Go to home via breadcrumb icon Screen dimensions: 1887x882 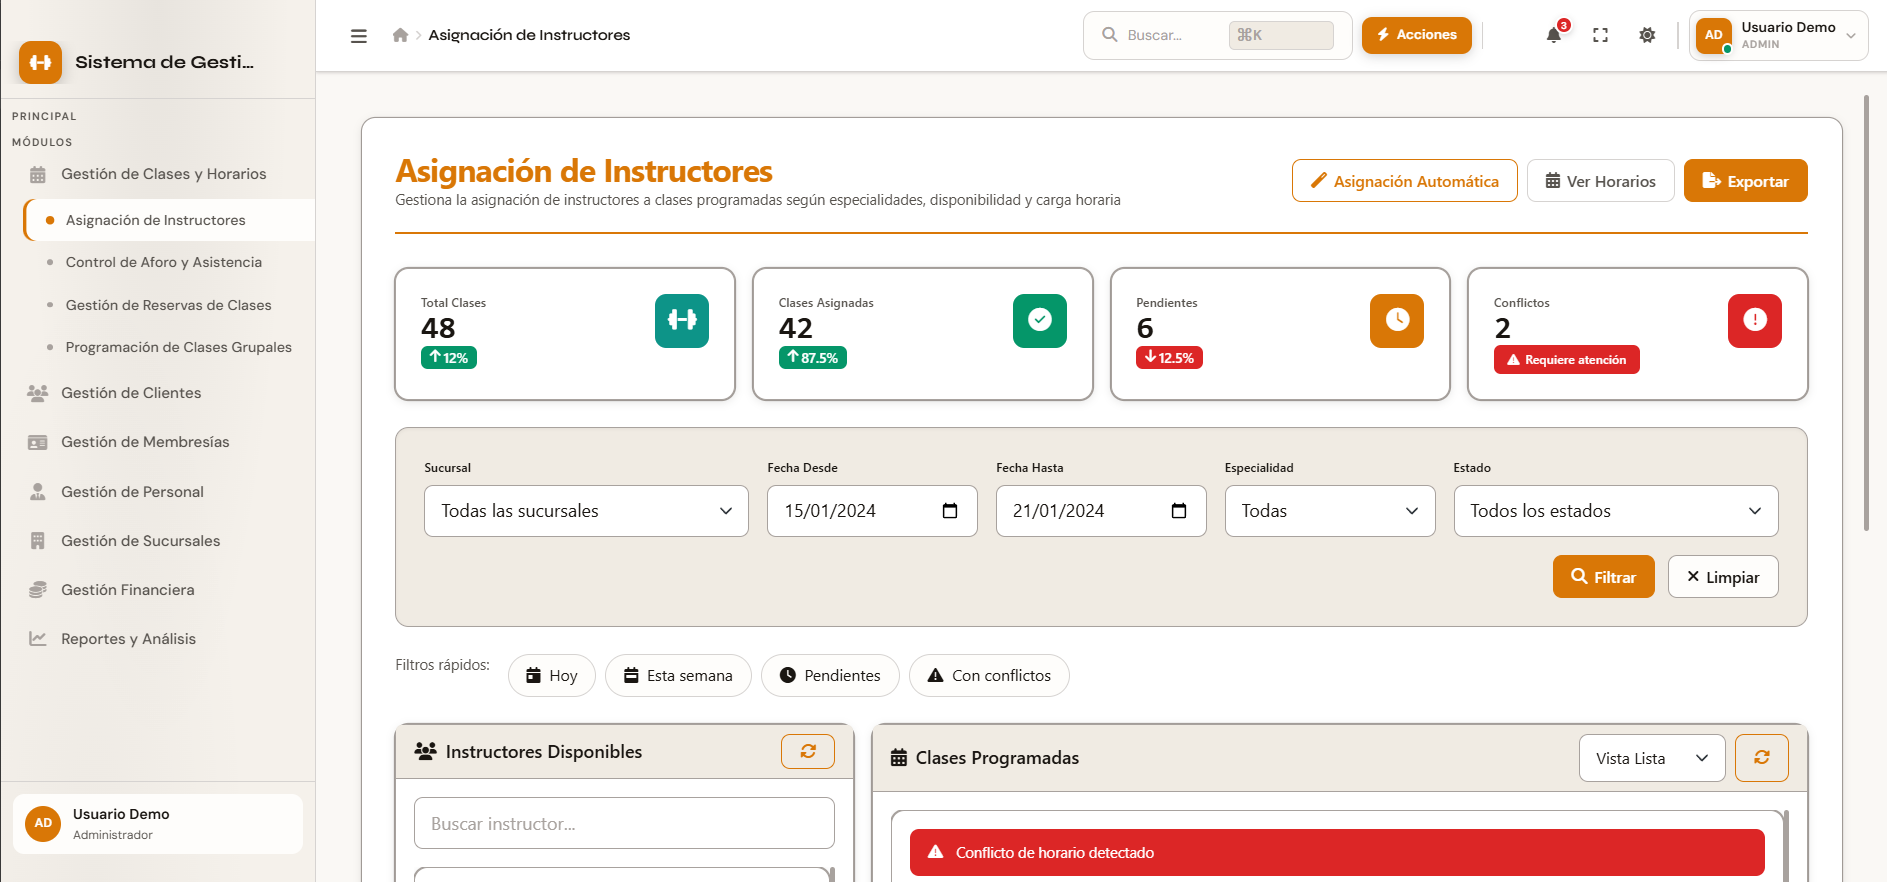400,35
